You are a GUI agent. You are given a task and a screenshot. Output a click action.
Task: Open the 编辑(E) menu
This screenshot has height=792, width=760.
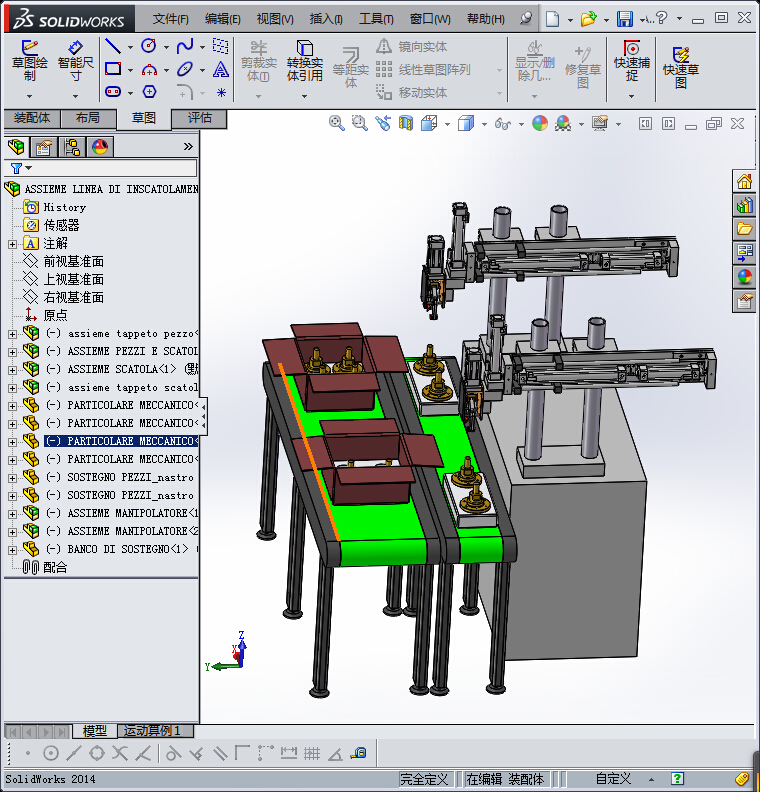[x=222, y=19]
